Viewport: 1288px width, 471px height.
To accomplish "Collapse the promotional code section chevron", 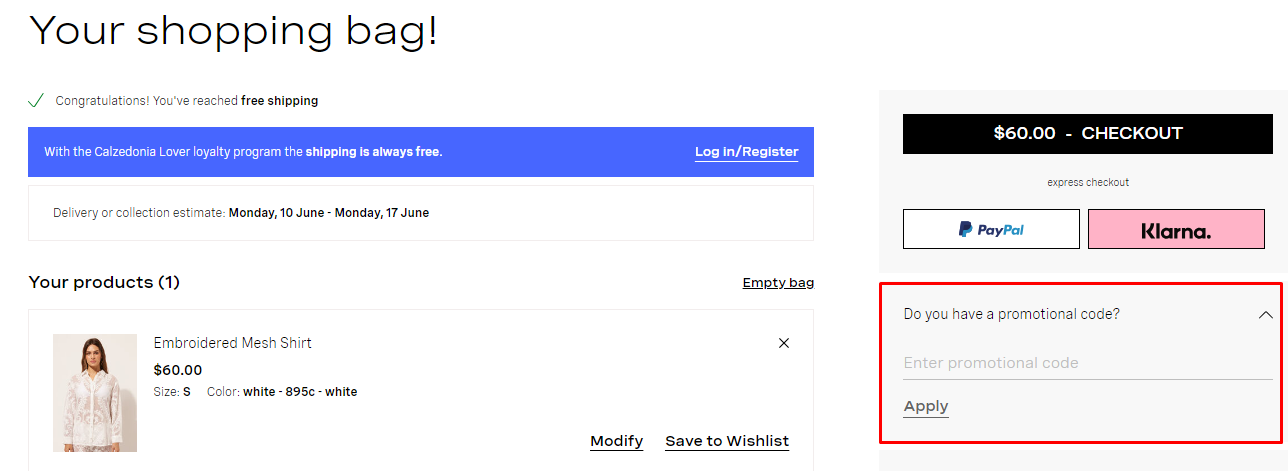I will pyautogui.click(x=1265, y=314).
